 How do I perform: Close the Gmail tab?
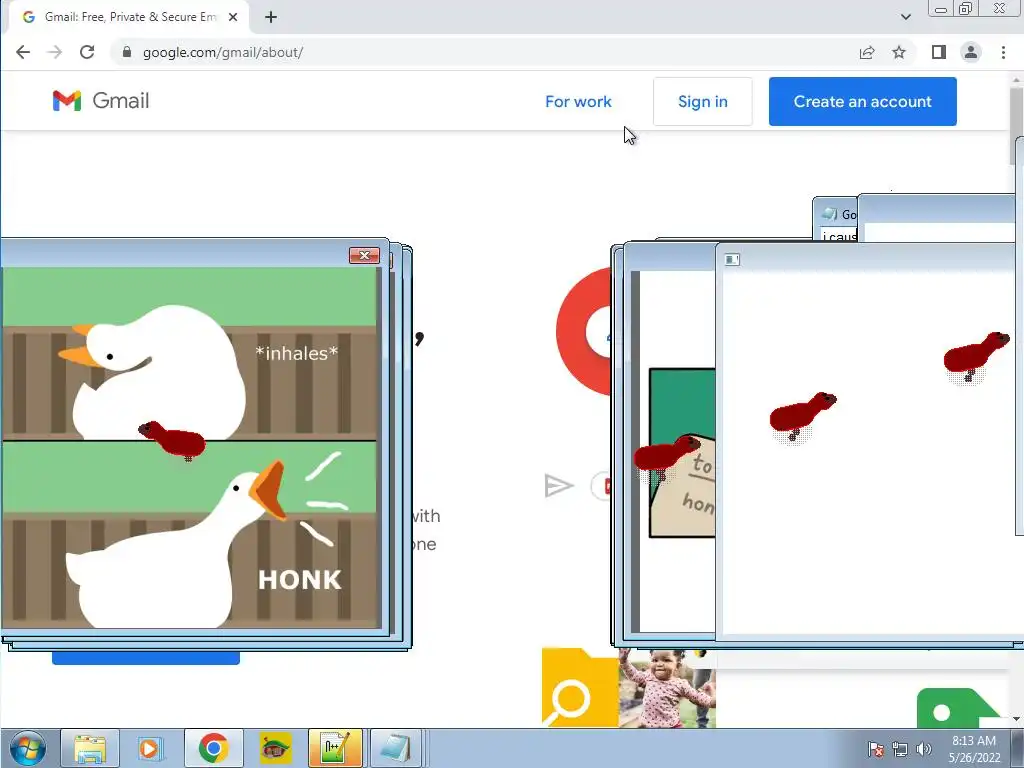click(232, 17)
